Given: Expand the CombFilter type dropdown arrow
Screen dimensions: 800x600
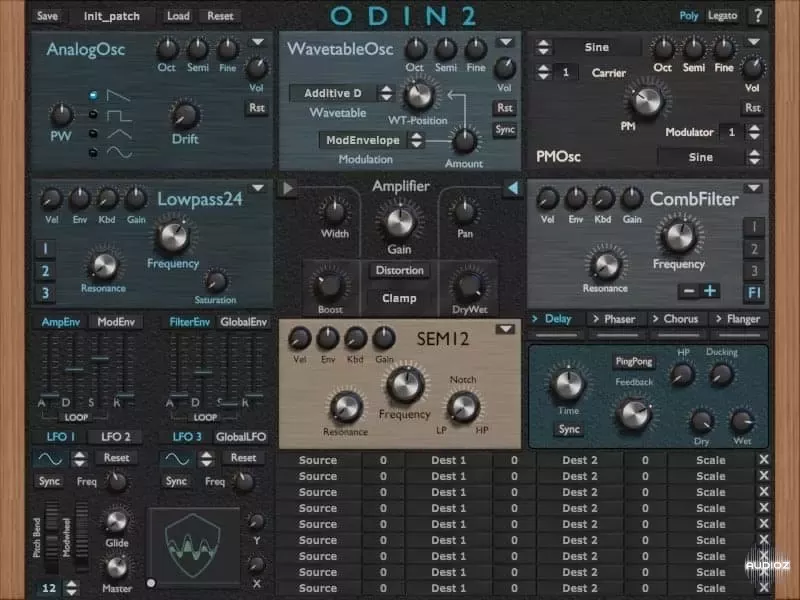Looking at the screenshot, I should click(x=754, y=188).
